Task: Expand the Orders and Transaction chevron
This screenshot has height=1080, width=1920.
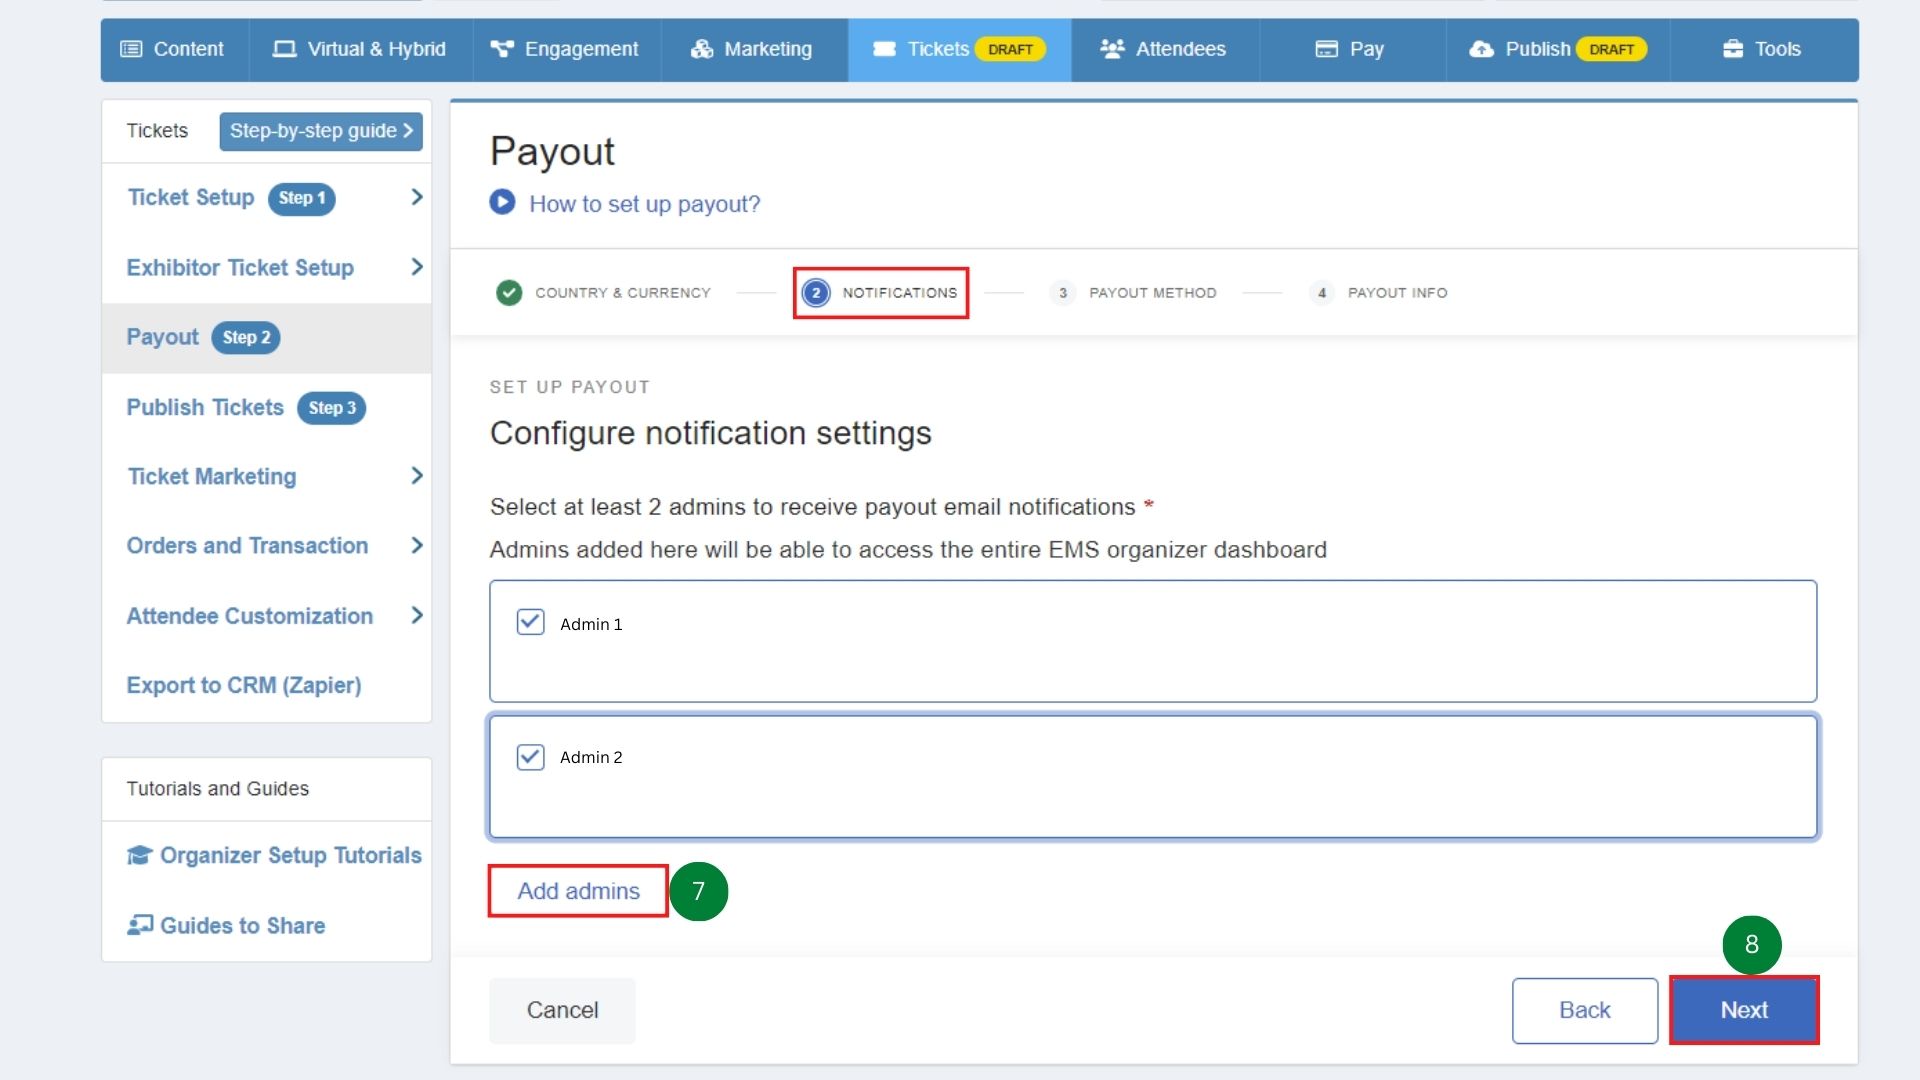Action: pyautogui.click(x=417, y=545)
